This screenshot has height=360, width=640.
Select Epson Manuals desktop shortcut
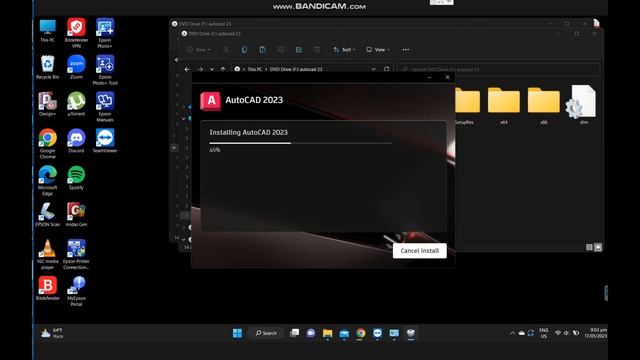pos(105,107)
